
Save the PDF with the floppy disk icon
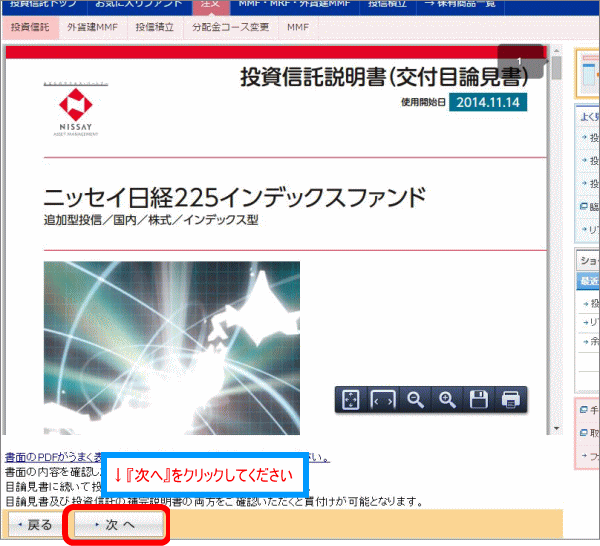click(x=479, y=400)
